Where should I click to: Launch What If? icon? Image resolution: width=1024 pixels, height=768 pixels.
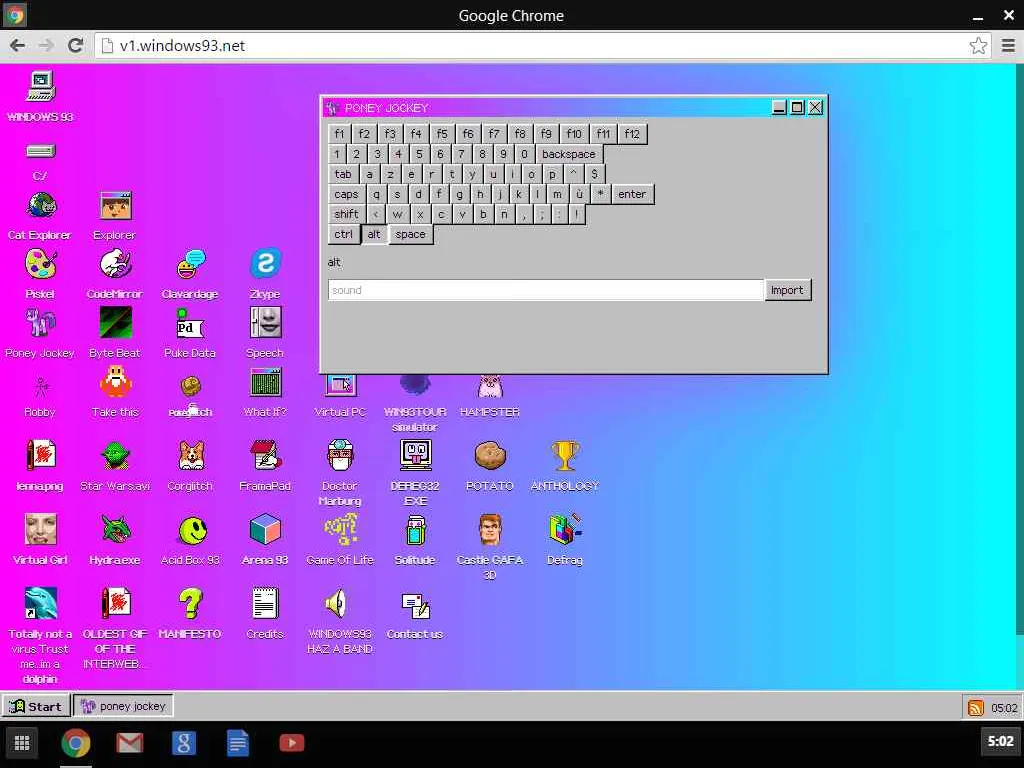[x=265, y=383]
